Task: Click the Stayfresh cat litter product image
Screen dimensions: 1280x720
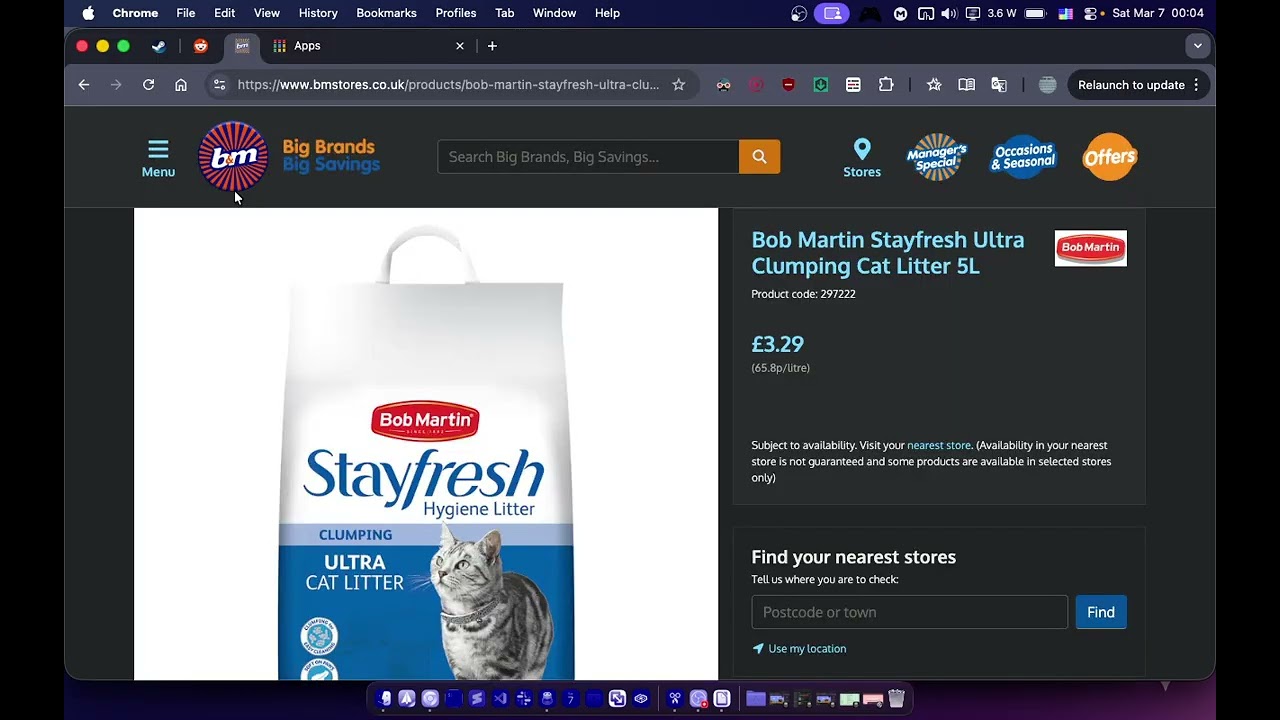Action: coord(426,445)
